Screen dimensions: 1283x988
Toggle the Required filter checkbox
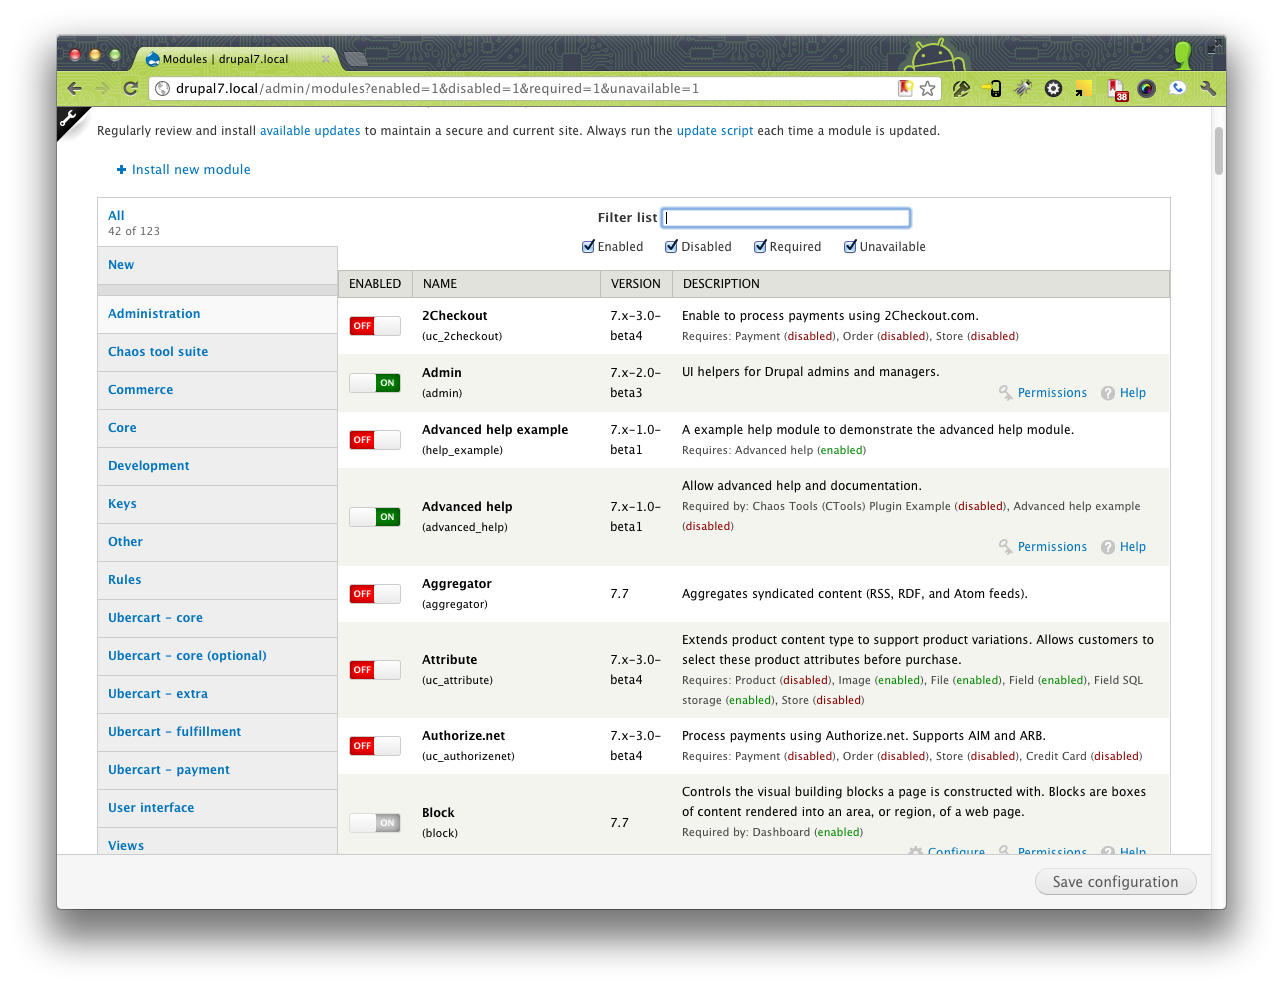click(x=761, y=246)
